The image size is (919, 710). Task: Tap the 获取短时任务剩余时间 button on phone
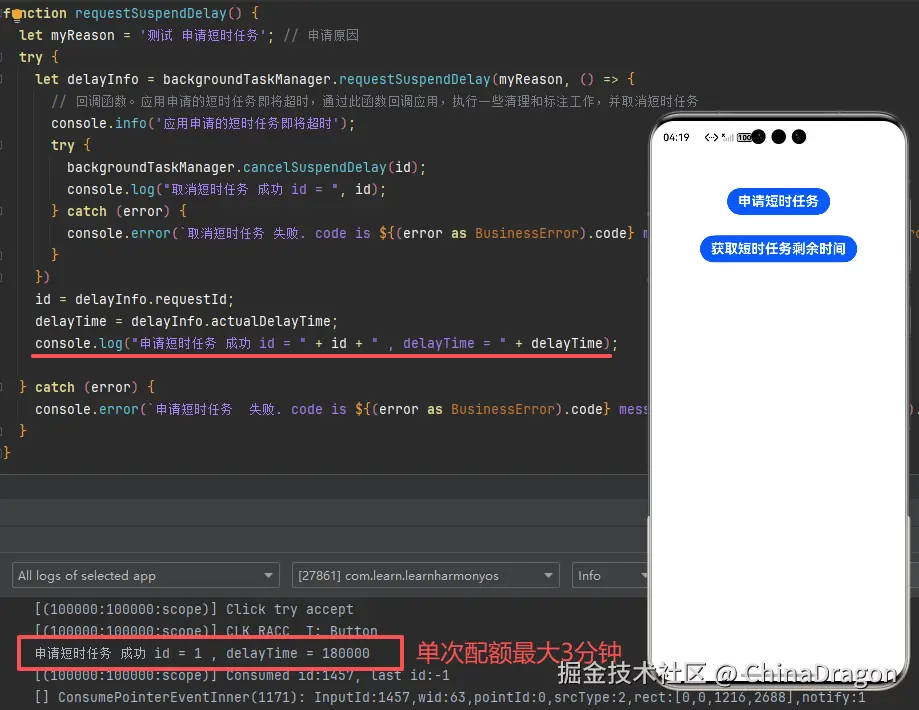pyautogui.click(x=778, y=249)
